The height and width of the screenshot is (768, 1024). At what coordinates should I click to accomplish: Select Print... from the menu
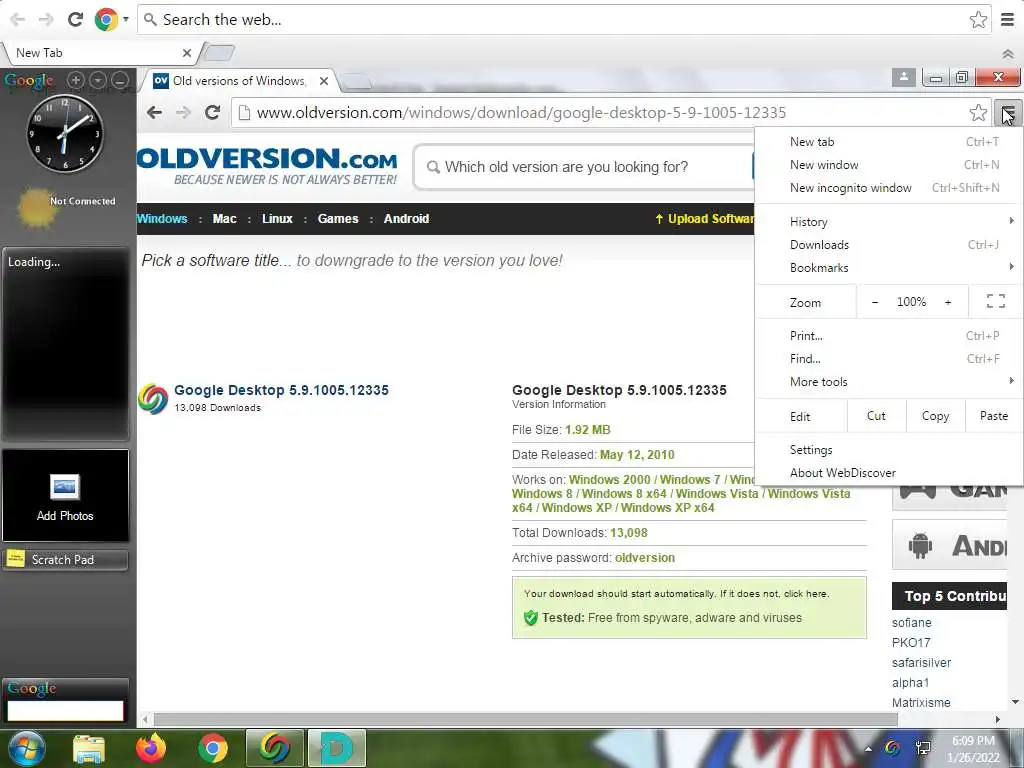tap(889, 335)
